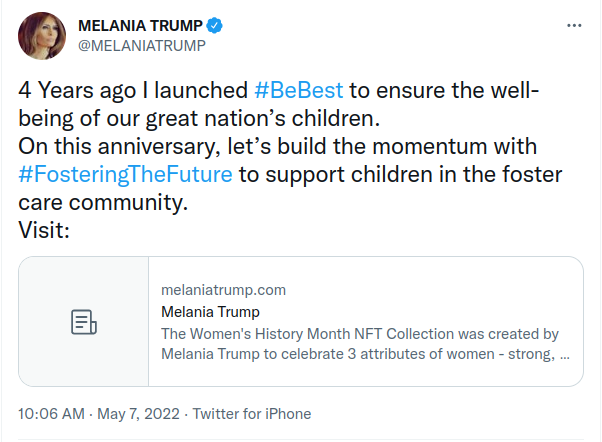Open Melania Trump's profile picture
Screen dimensions: 602x442
tap(42, 36)
